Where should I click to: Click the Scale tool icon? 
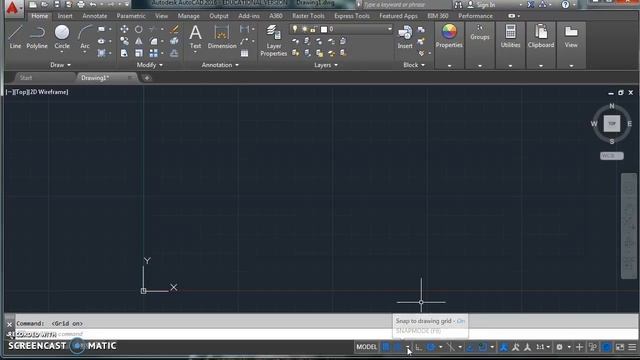point(139,53)
